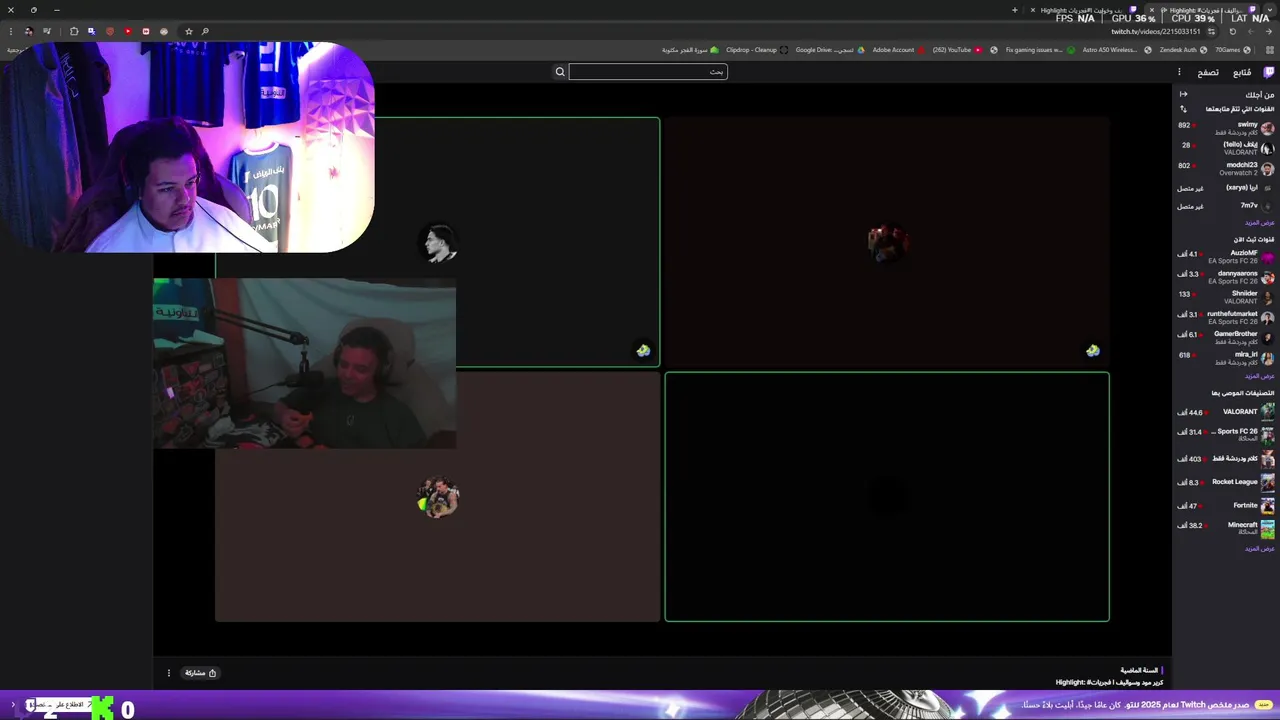Click the Twitch search field

click(x=648, y=72)
